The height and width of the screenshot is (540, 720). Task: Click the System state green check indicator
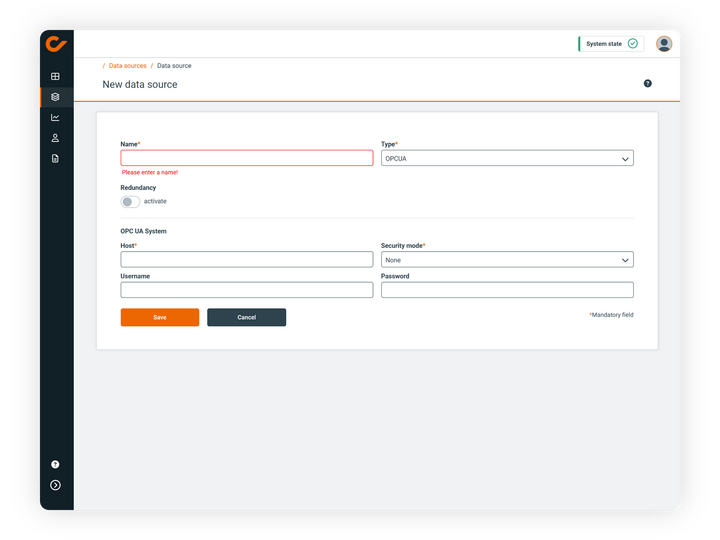(x=632, y=44)
